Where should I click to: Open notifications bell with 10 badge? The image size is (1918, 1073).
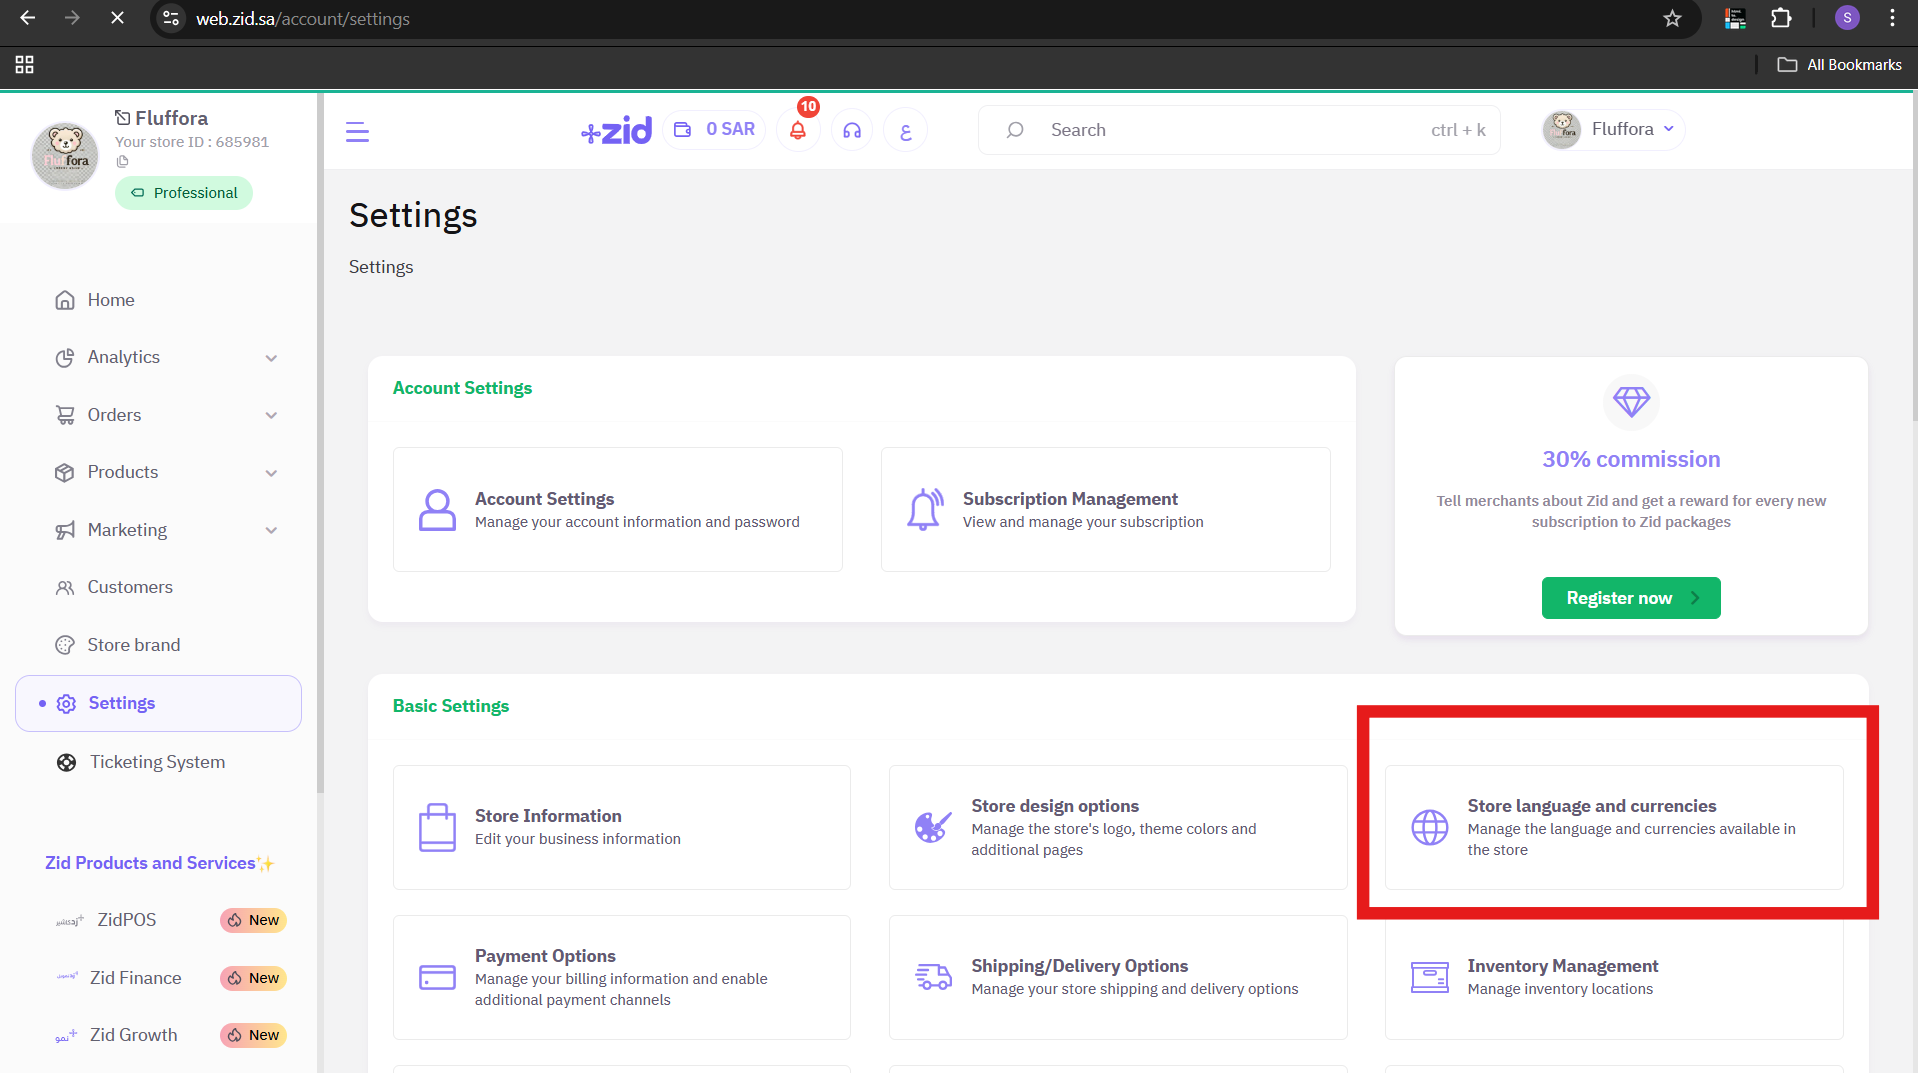coord(798,130)
